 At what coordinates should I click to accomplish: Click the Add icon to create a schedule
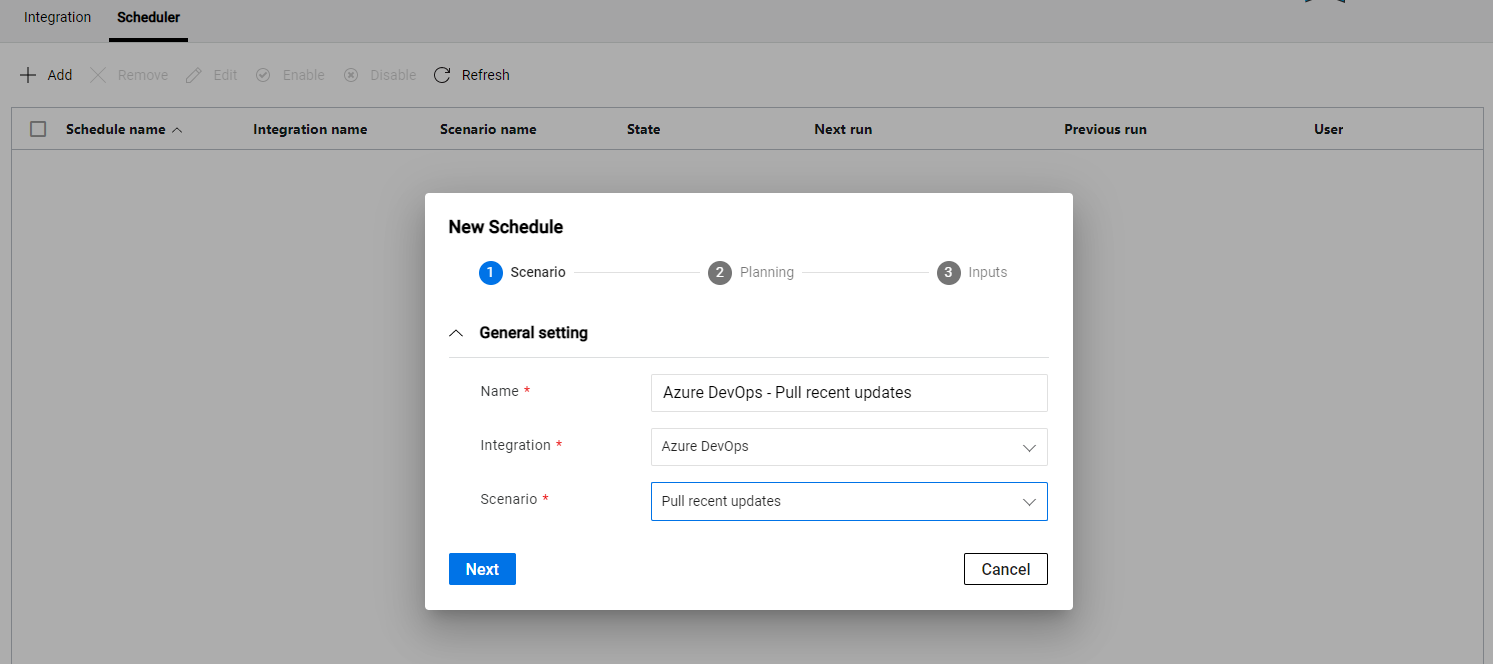click(x=28, y=74)
